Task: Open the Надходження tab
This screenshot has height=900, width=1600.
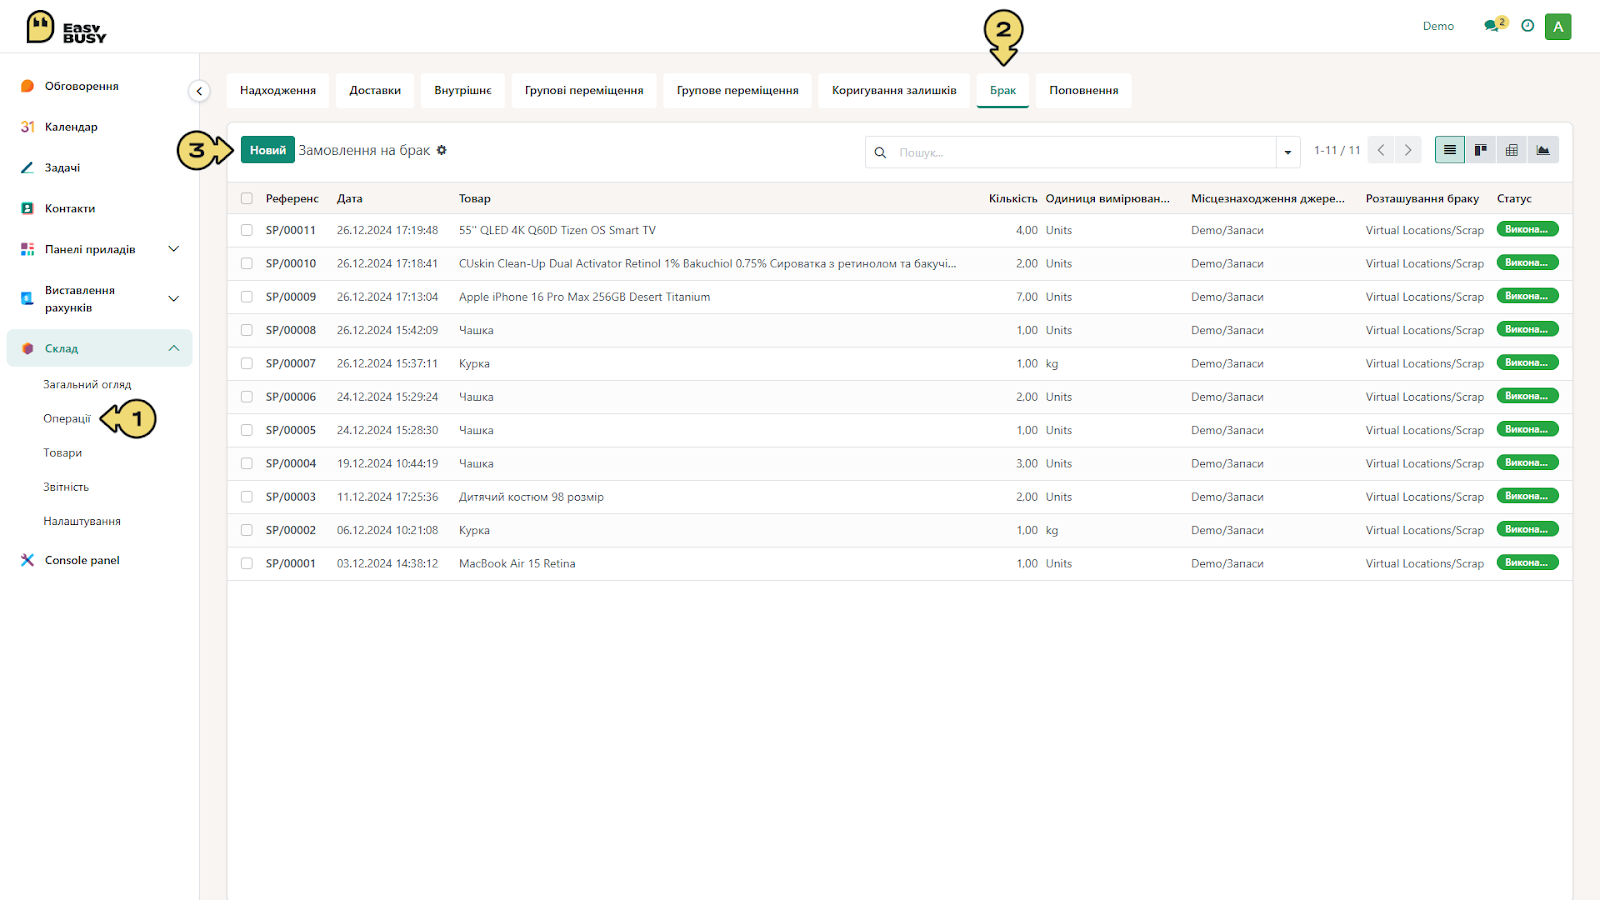Action: tap(278, 90)
